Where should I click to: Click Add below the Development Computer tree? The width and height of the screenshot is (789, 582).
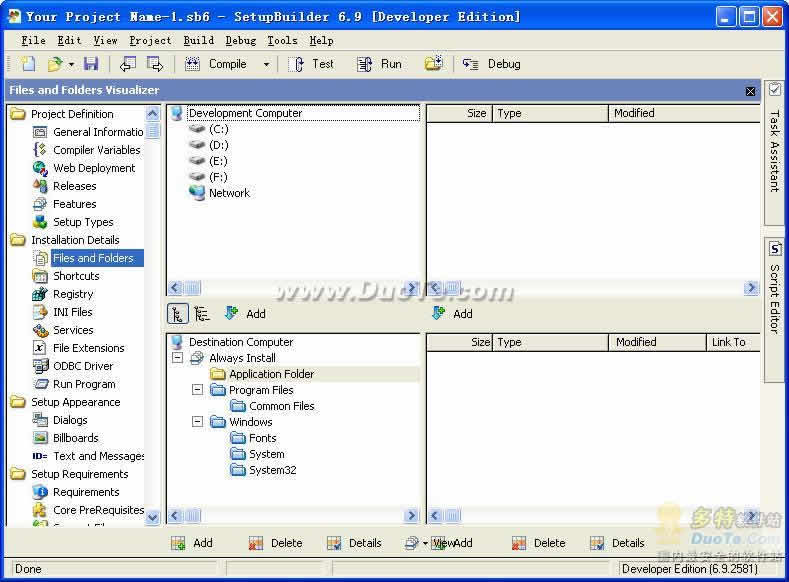[246, 314]
